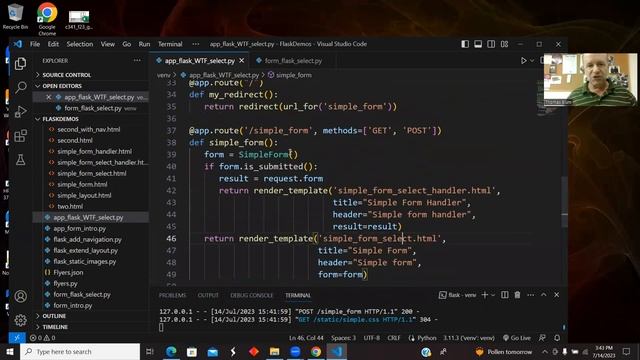Image resolution: width=640 pixels, height=360 pixels.
Task: Click Windows taskbar search box
Action: pyautogui.click(x=80, y=351)
